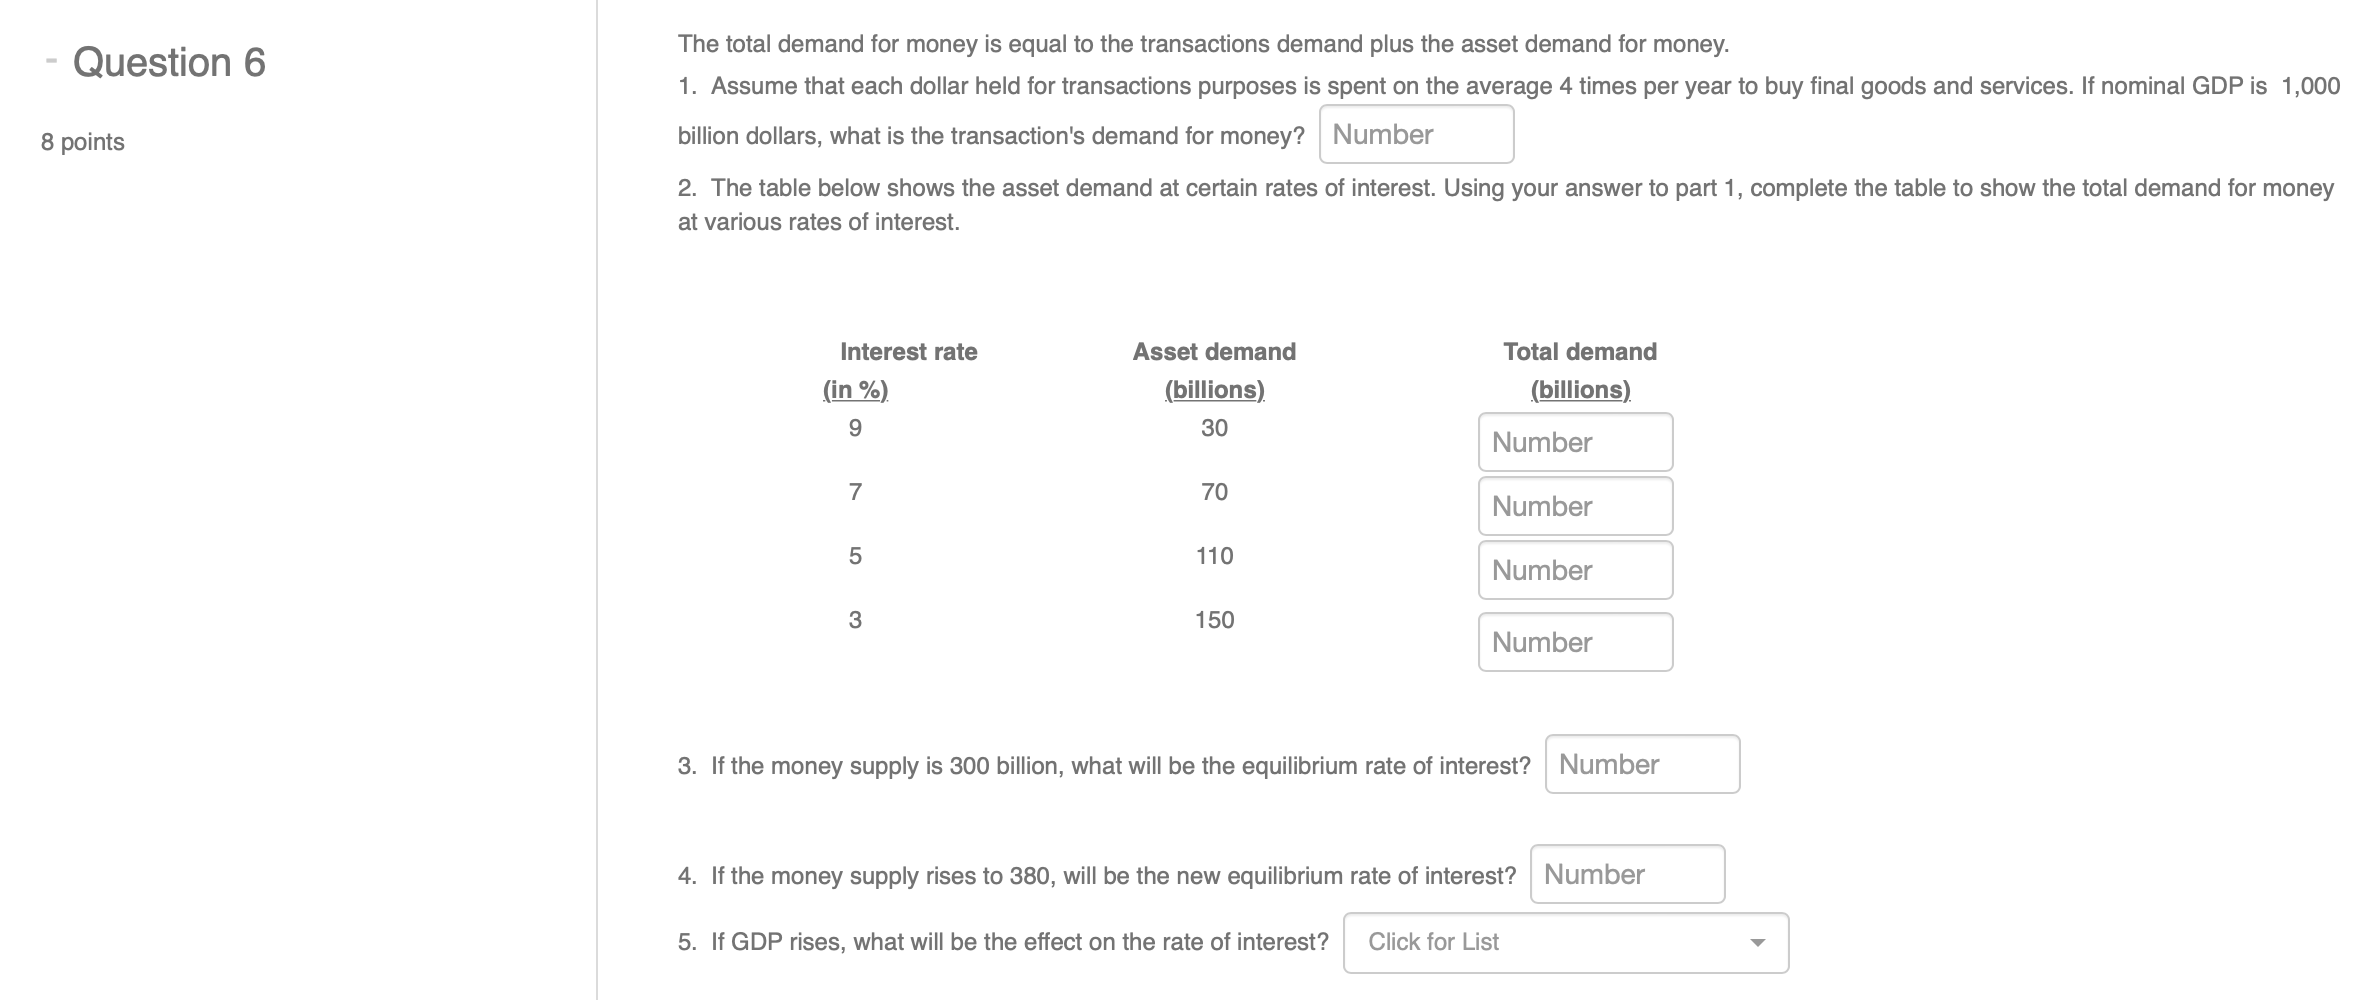Click the Total demand field for 5% interest rate
The image size is (2358, 1000).
tap(1574, 570)
